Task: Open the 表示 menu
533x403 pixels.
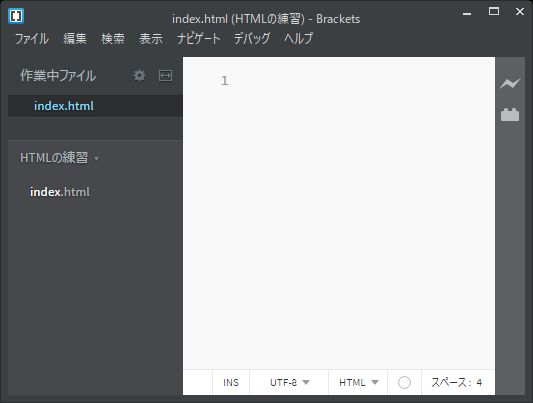Action: 151,38
